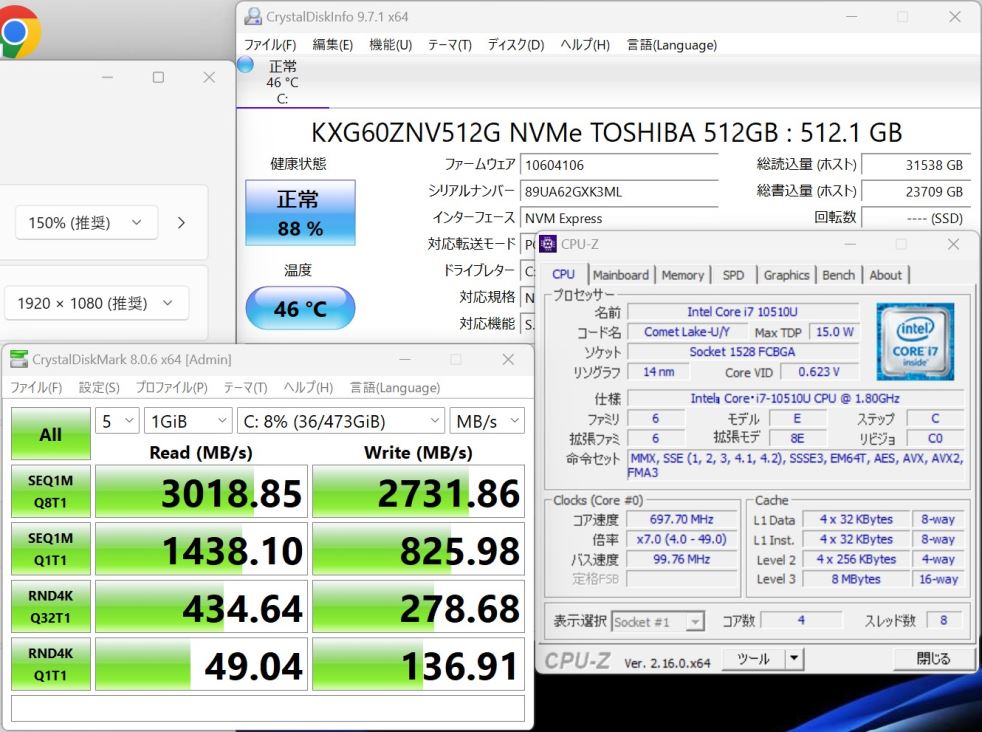
Task: Click the core speed value 697.70 MHz
Action: [681, 519]
